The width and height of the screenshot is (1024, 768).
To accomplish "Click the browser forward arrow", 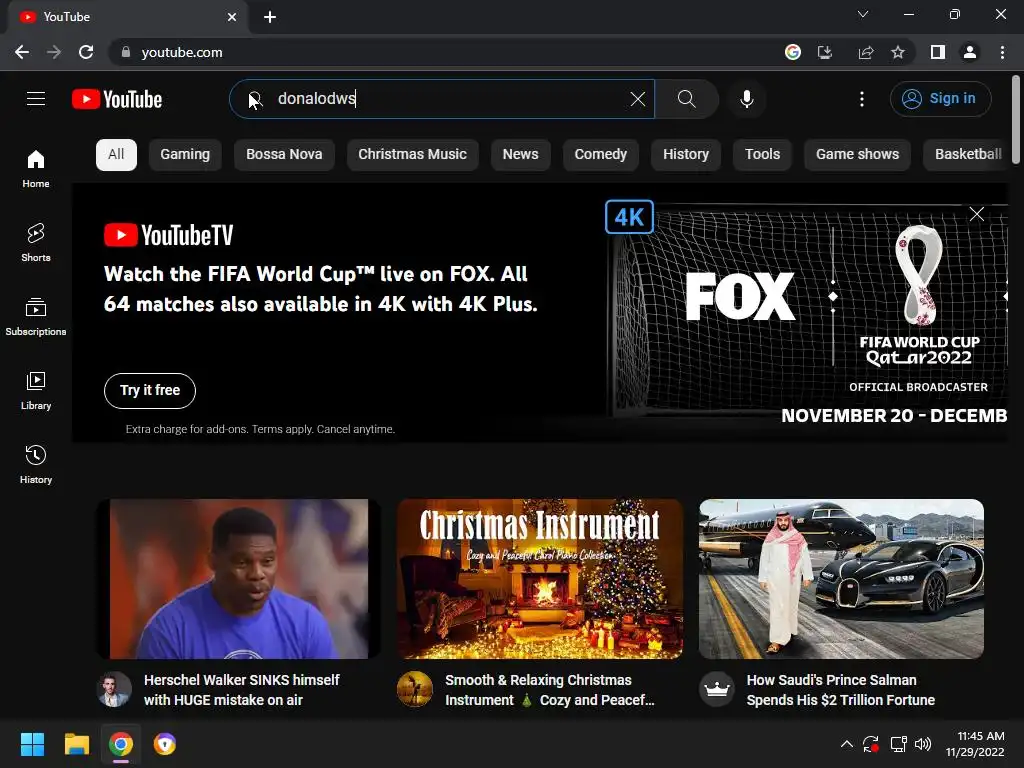I will 54,52.
